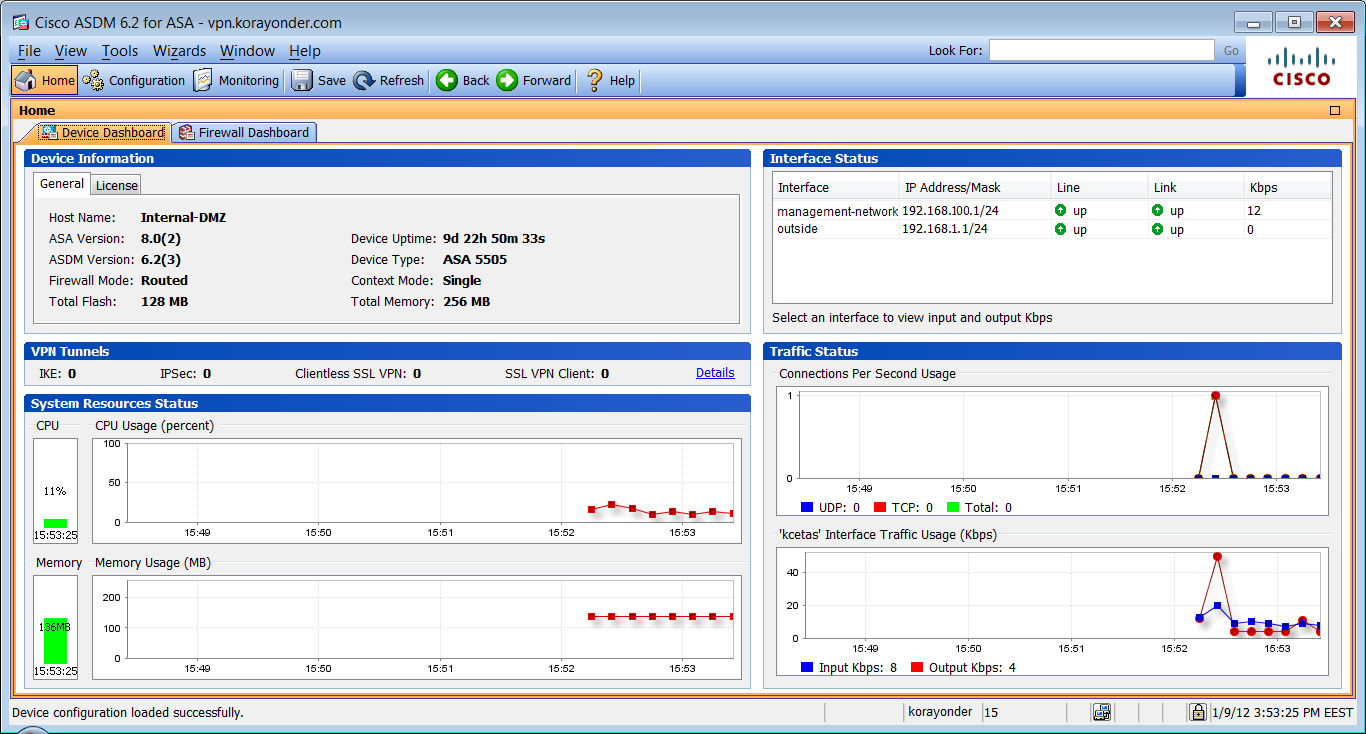This screenshot has height=734, width=1366.
Task: Click the status bar lock icon
Action: pyautogui.click(x=1197, y=712)
